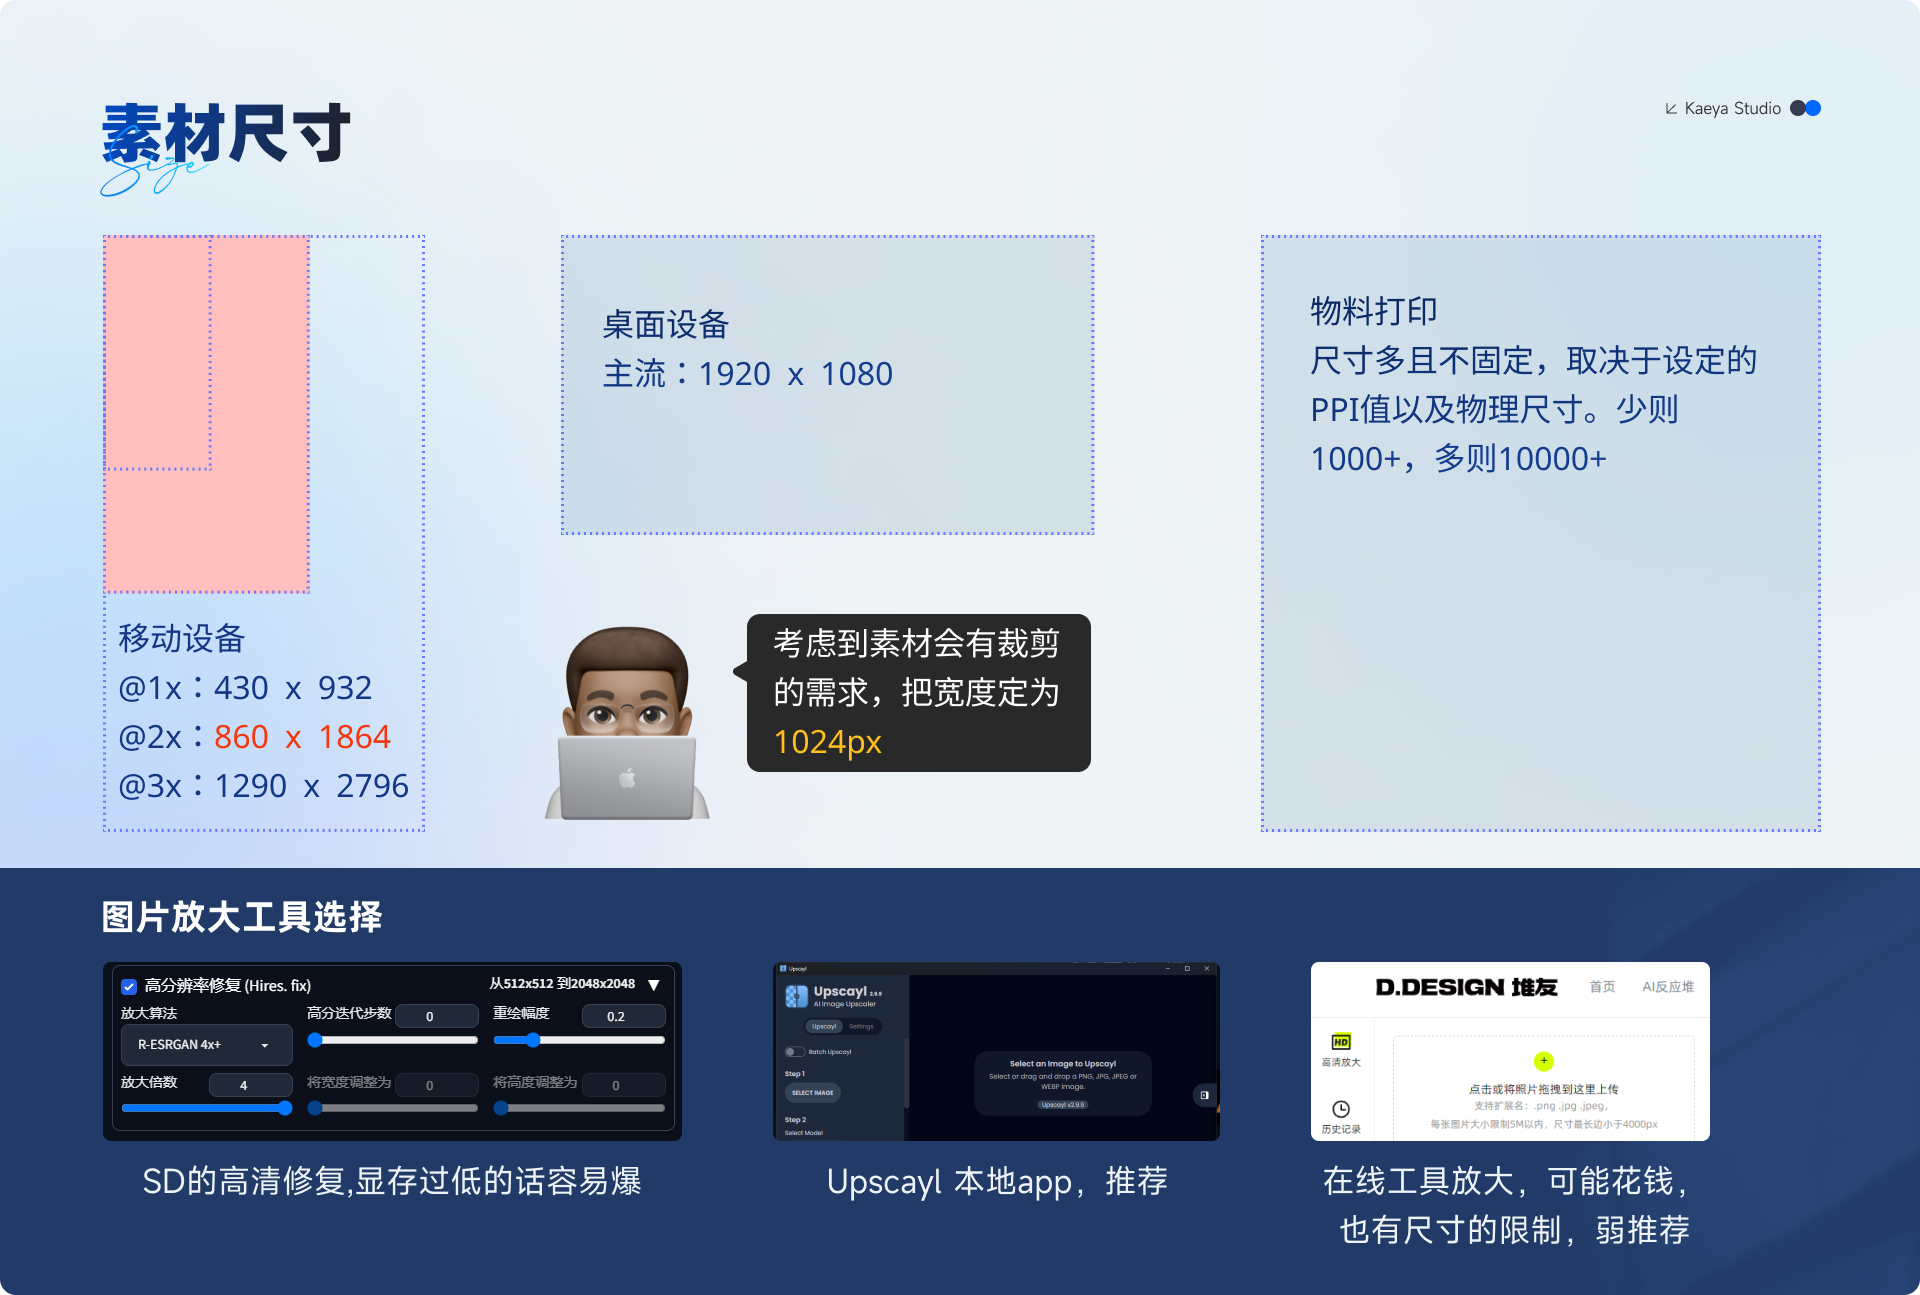1920x1295 pixels.
Task: Uncheck 高分辨率修复 (Hires. fix)
Action: (129, 986)
